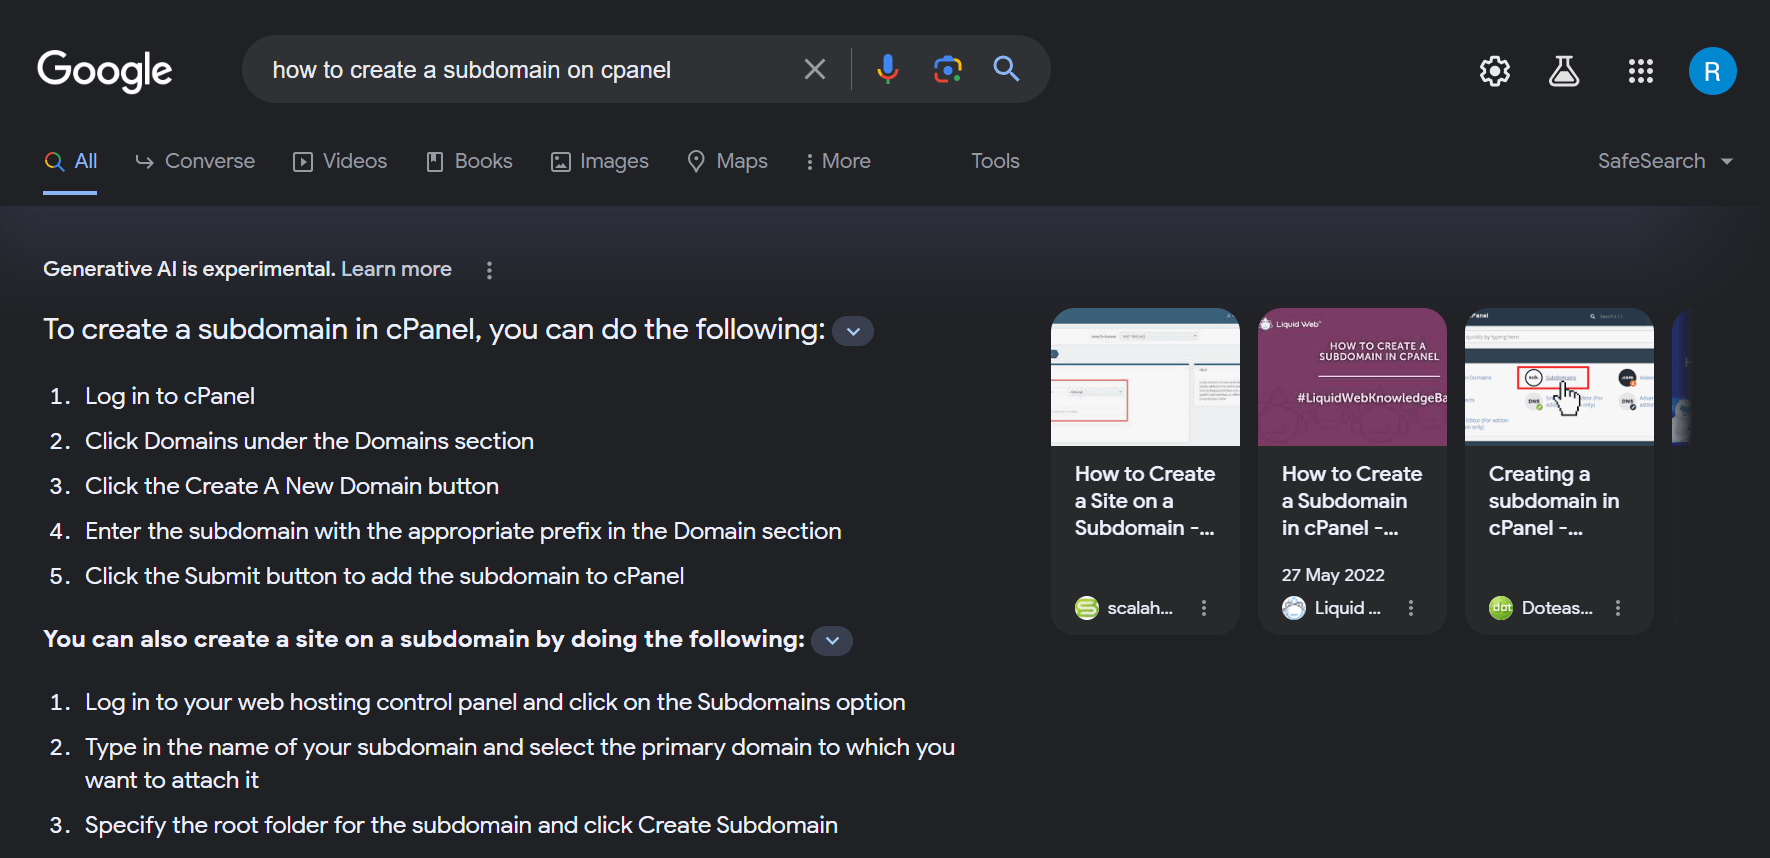Image resolution: width=1770 pixels, height=858 pixels.
Task: Click the voice search microphone icon
Action: point(887,69)
